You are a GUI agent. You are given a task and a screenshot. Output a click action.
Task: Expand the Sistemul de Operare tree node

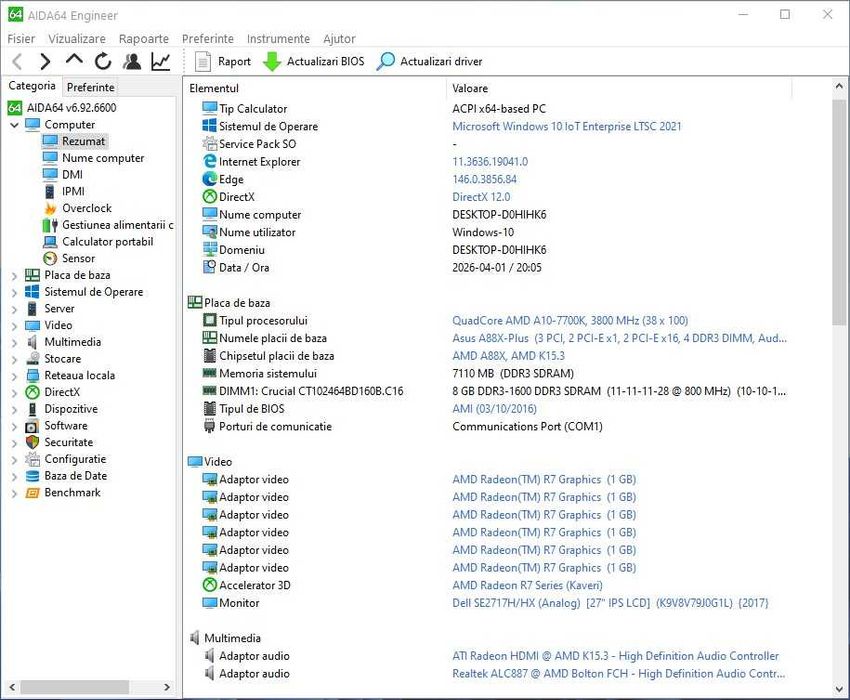click(x=15, y=292)
